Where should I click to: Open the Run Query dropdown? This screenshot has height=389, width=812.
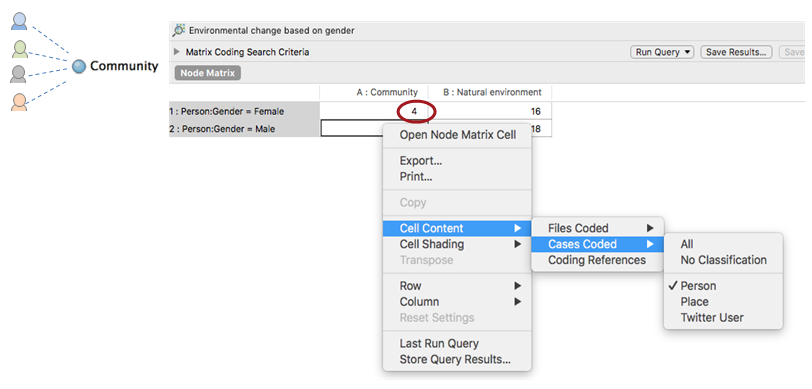[x=661, y=52]
